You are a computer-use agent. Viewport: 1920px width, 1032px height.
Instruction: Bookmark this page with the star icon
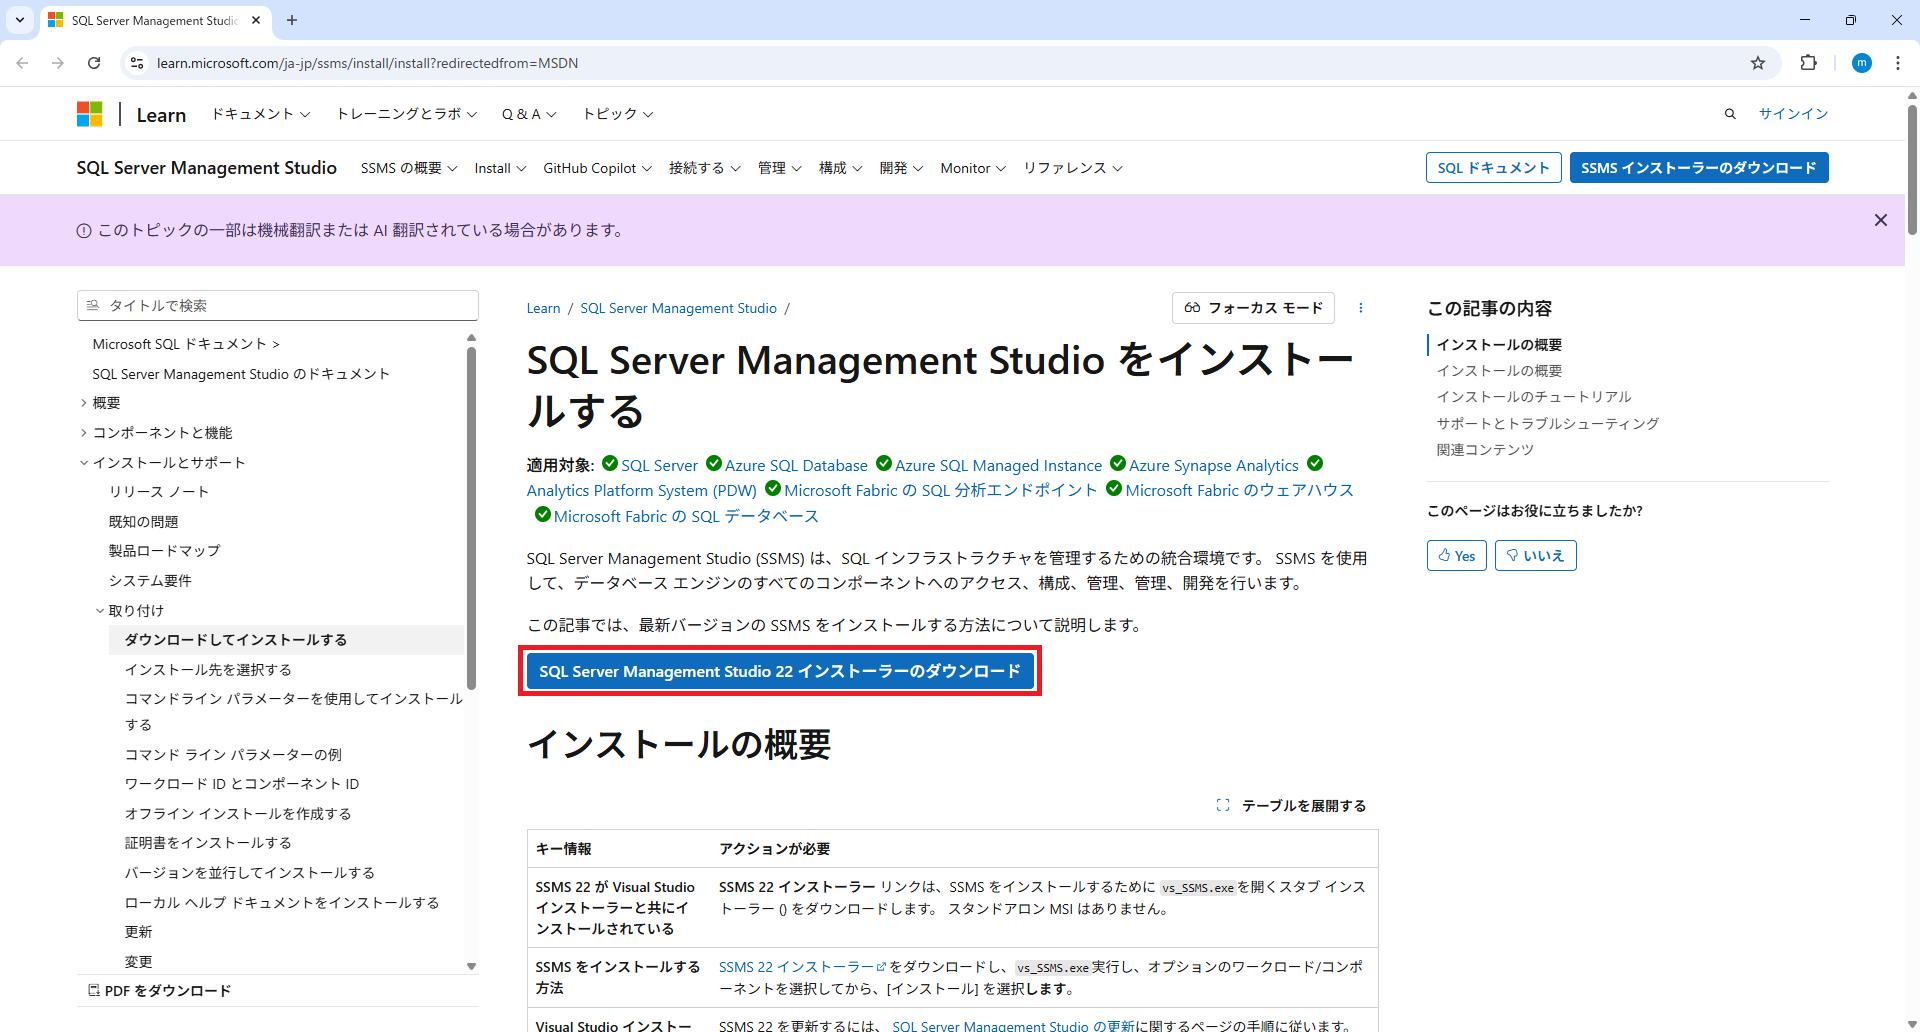point(1758,63)
